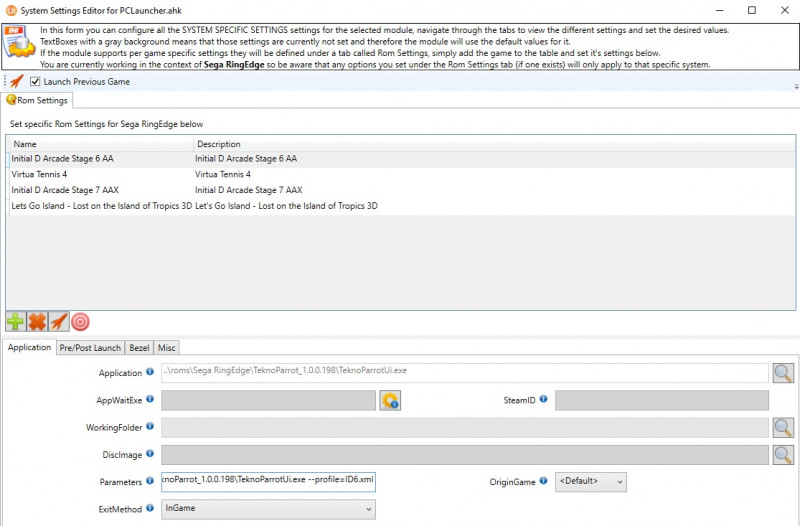Close the System Settings Editor window
Image resolution: width=800 pixels, height=526 pixels.
[784, 10]
